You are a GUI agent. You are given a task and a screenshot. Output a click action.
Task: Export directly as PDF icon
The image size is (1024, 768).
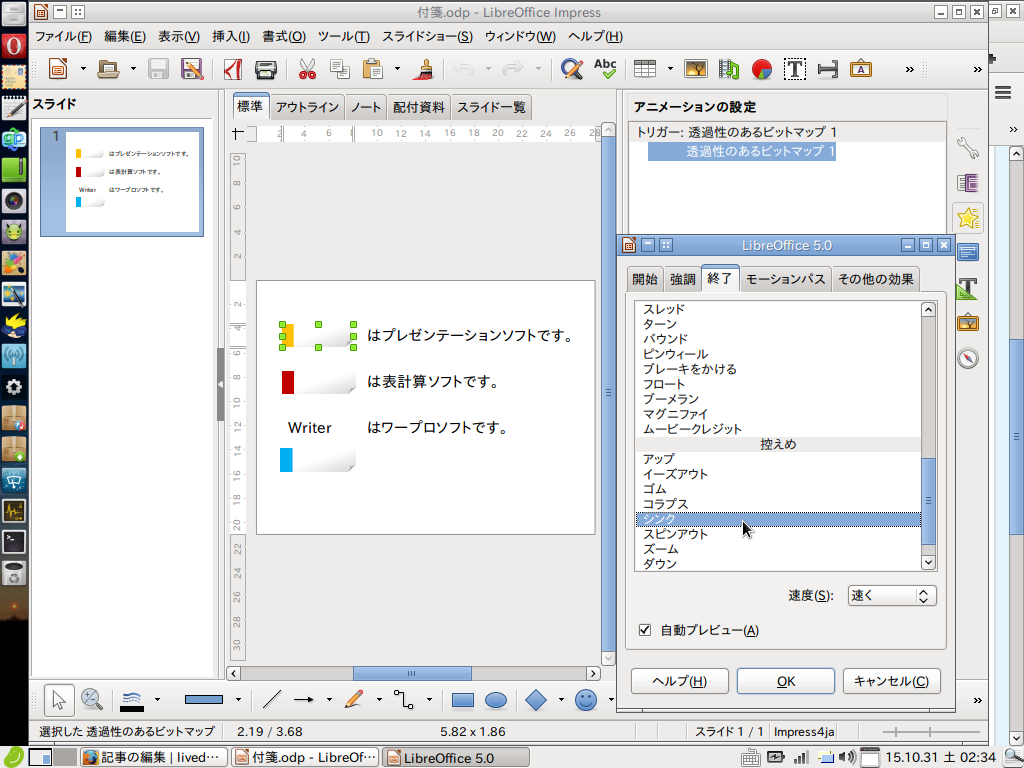(233, 69)
